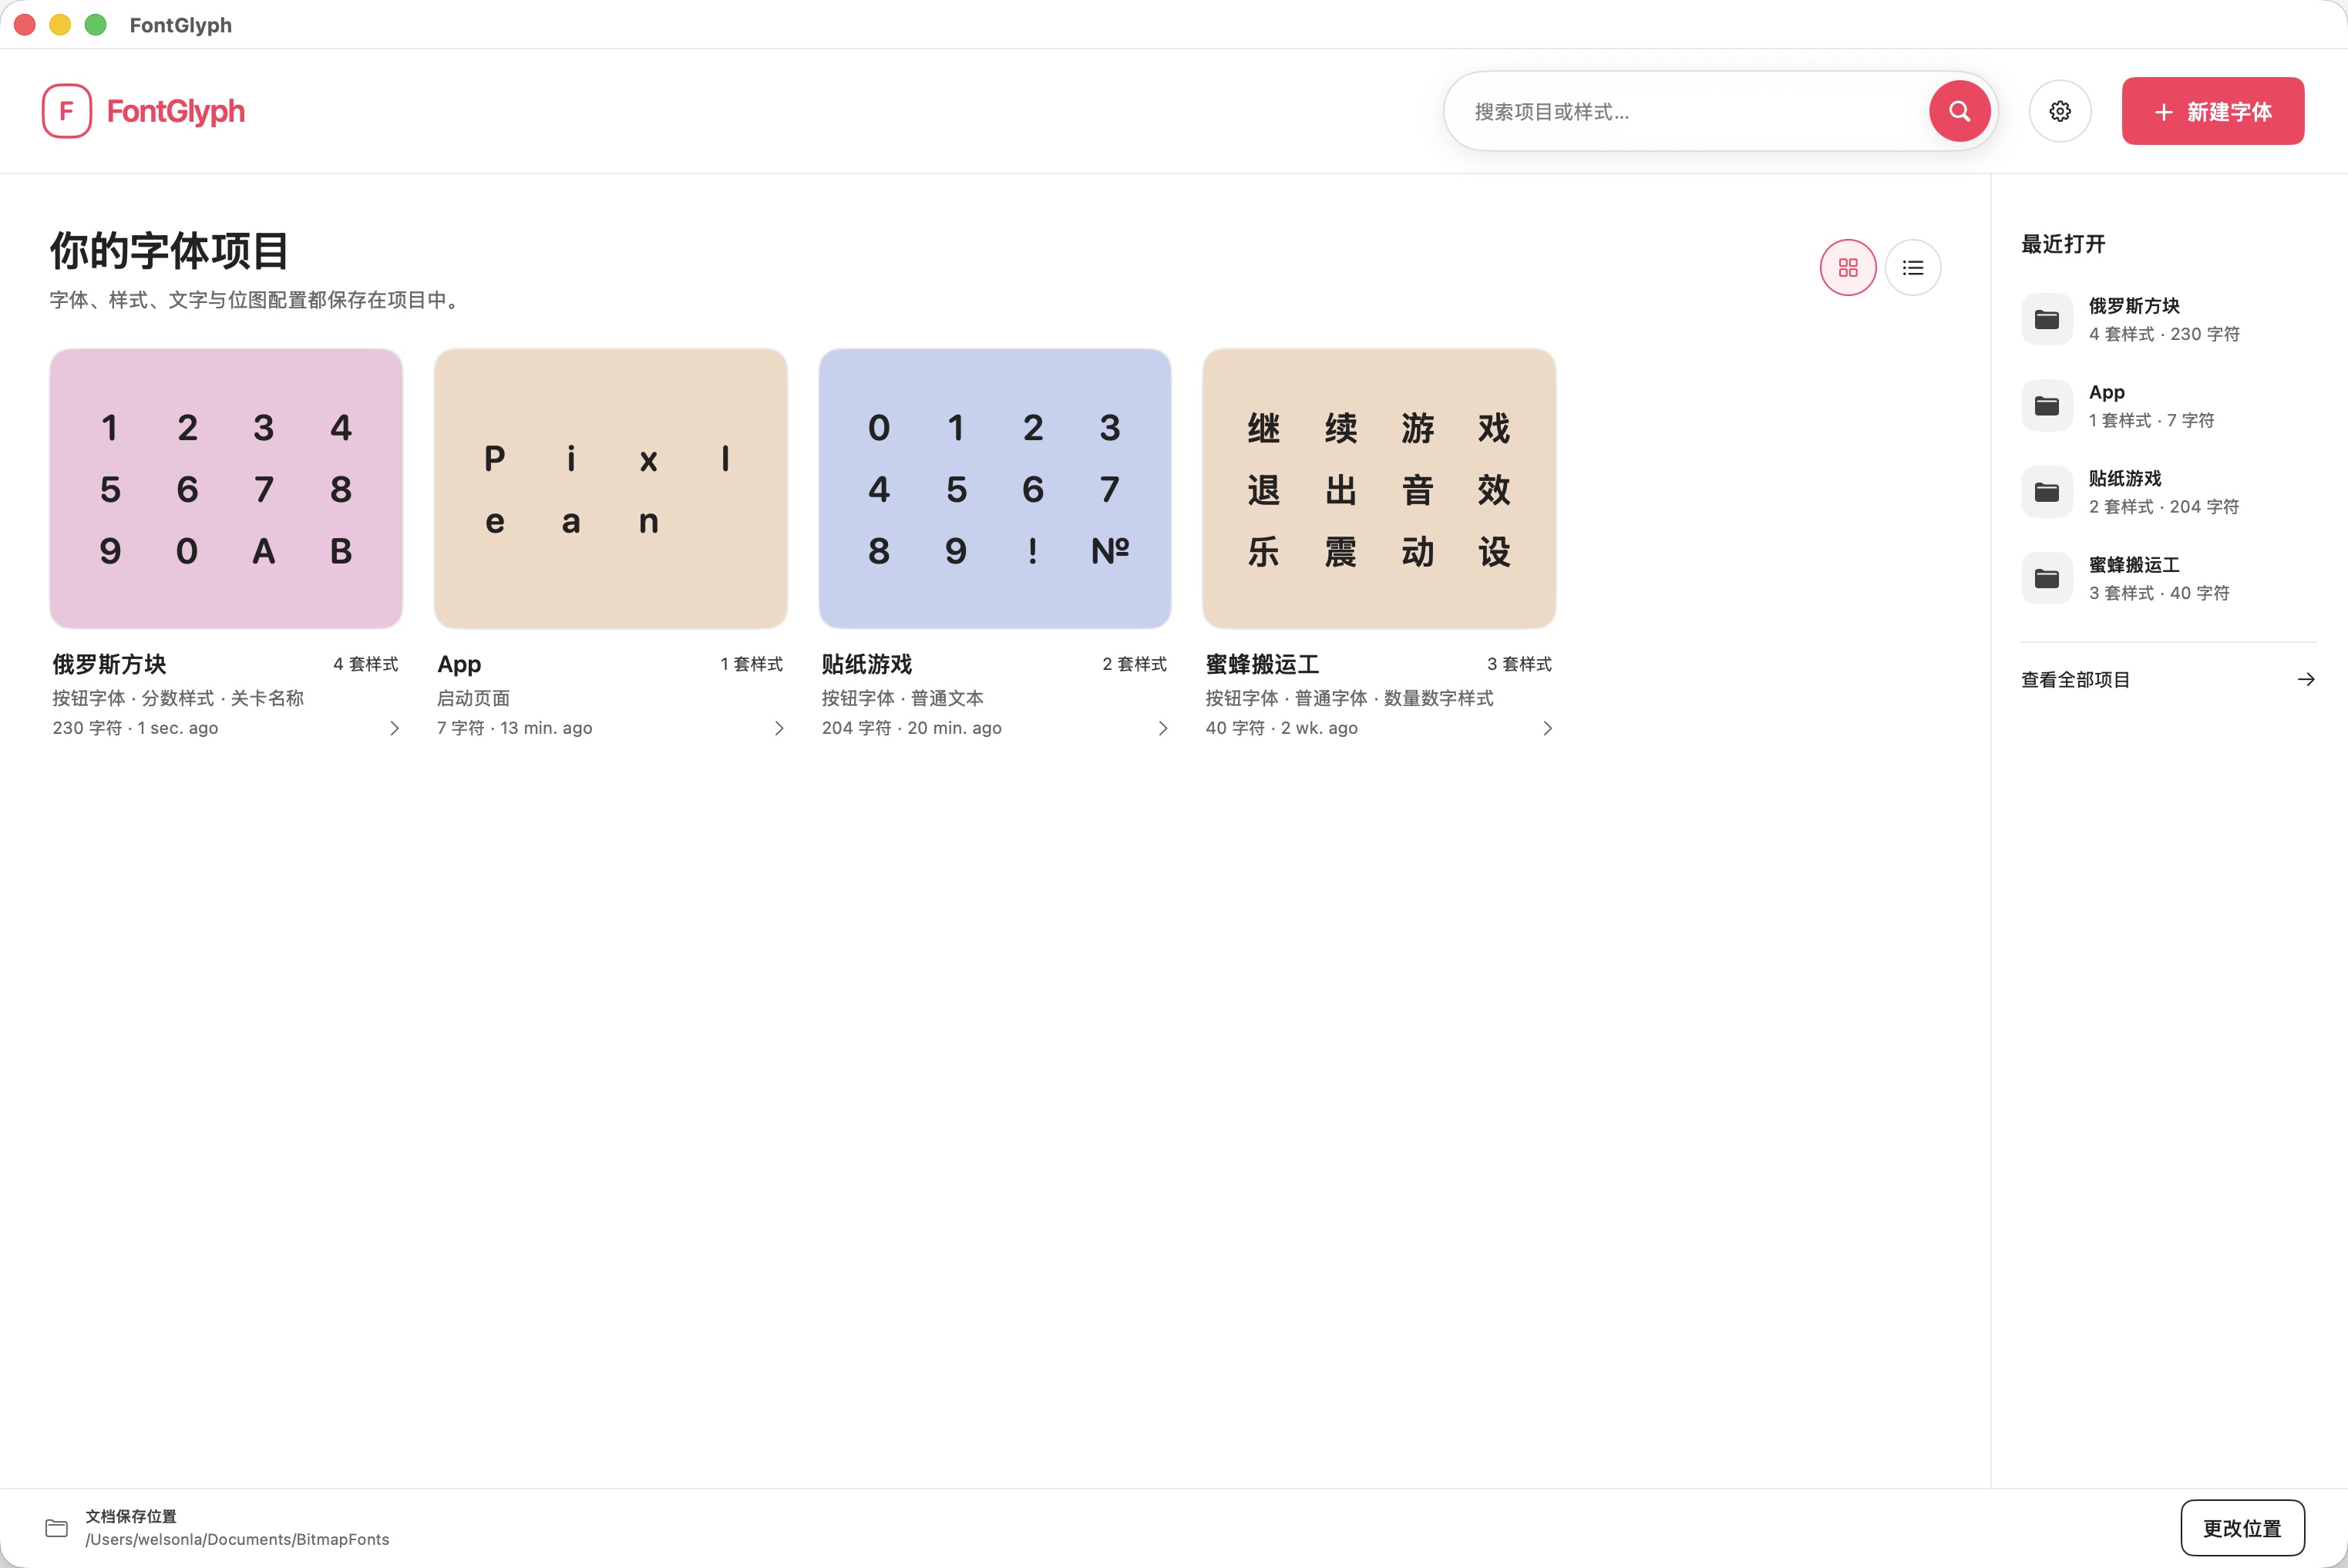Click the green macOS zoom window button
Image resolution: width=2348 pixels, height=1568 pixels.
click(95, 24)
